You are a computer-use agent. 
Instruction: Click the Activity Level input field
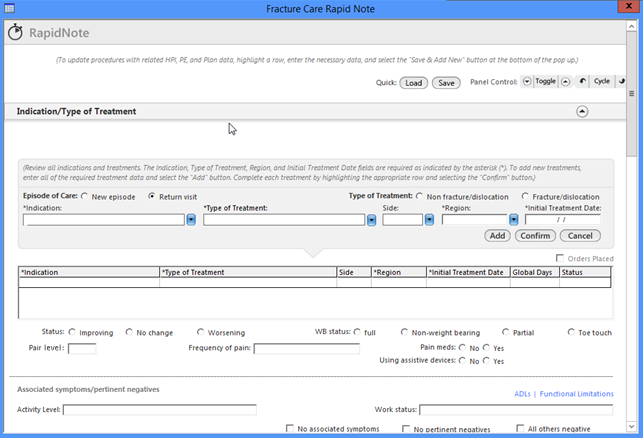(160, 410)
